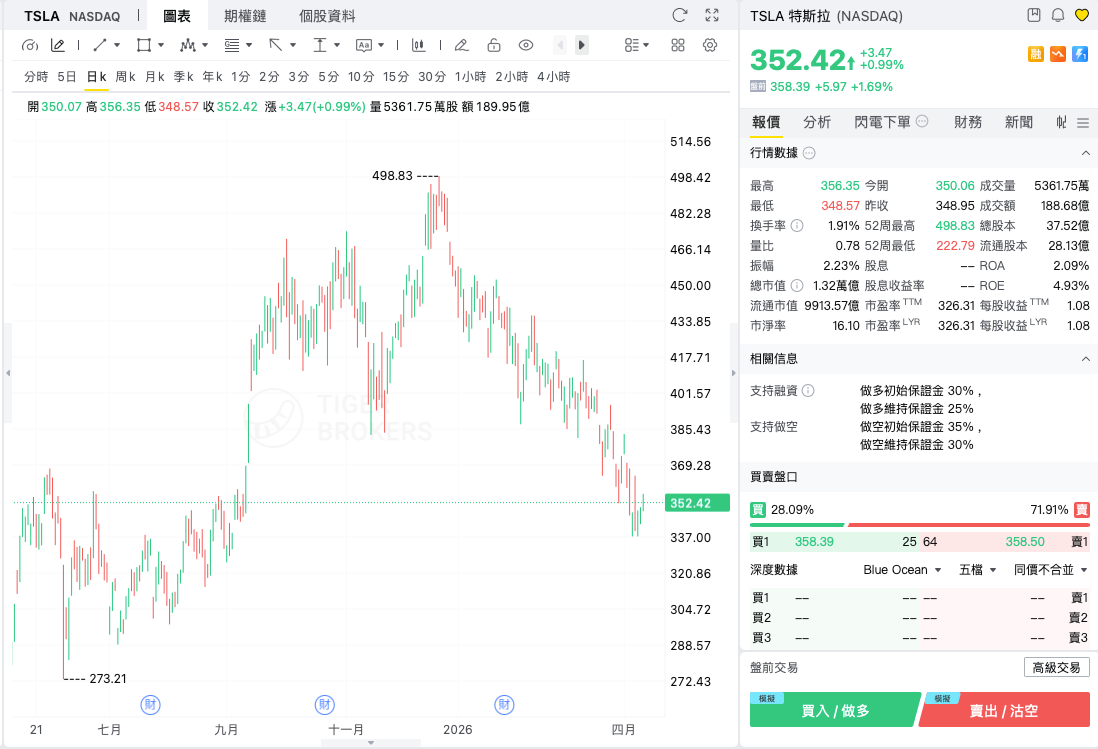Select the 15分 chart interval
The width and height of the screenshot is (1098, 749).
coord(396,76)
